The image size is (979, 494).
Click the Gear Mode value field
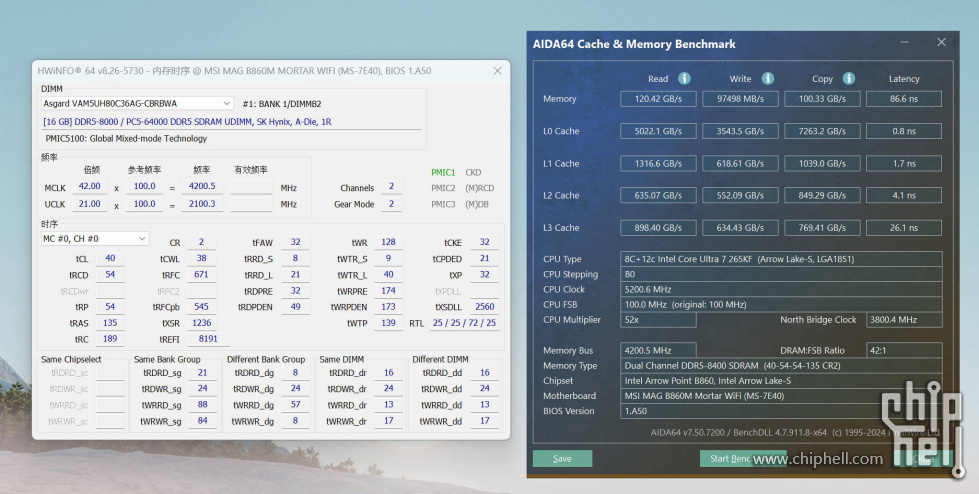[391, 204]
